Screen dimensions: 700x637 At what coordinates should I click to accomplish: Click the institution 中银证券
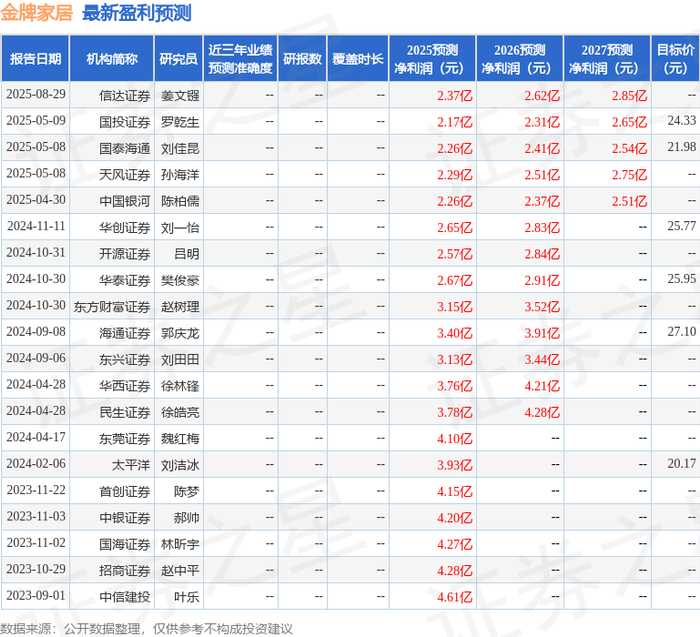[125, 518]
